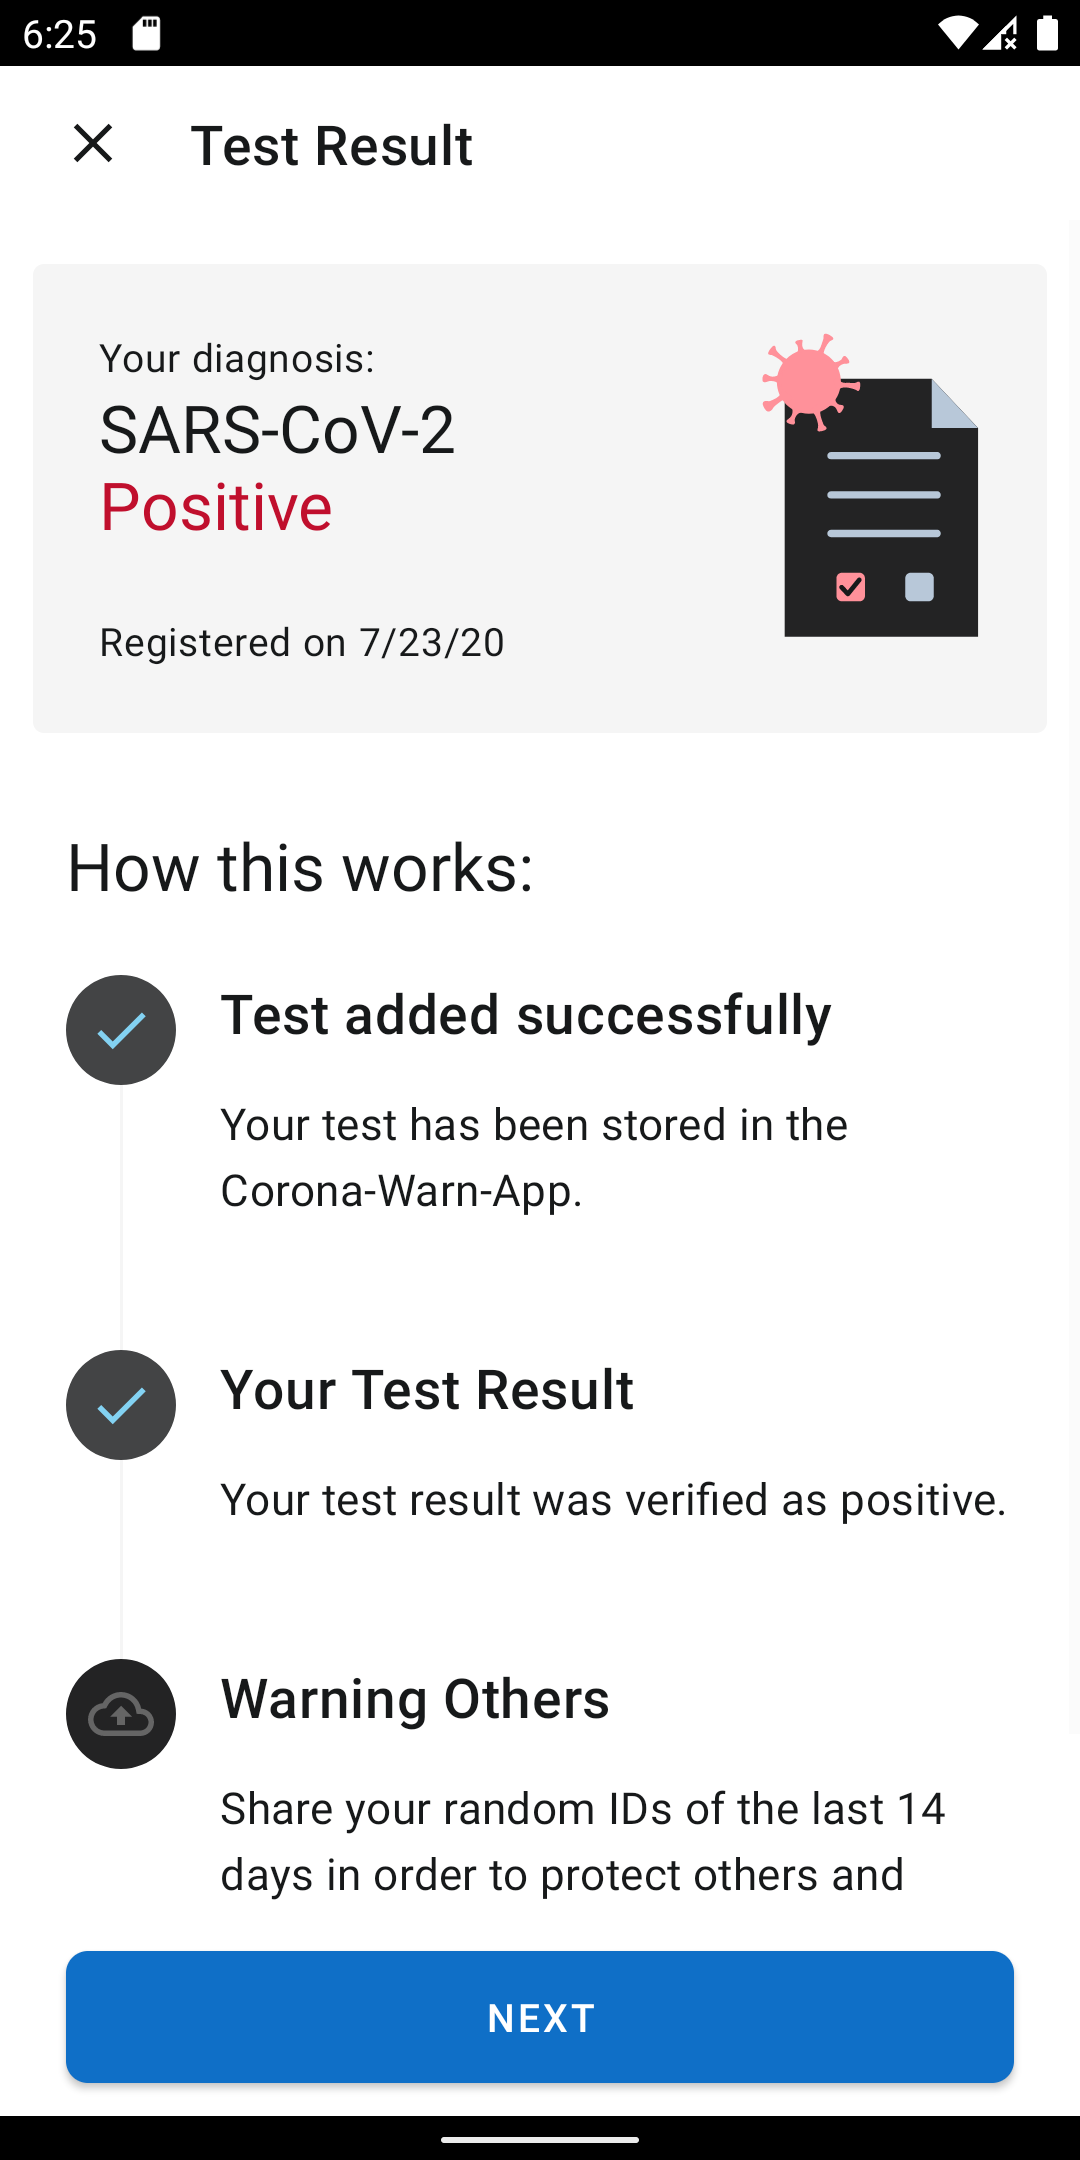Tap the Wi-Fi status bar icon
The height and width of the screenshot is (2160, 1080).
956,34
